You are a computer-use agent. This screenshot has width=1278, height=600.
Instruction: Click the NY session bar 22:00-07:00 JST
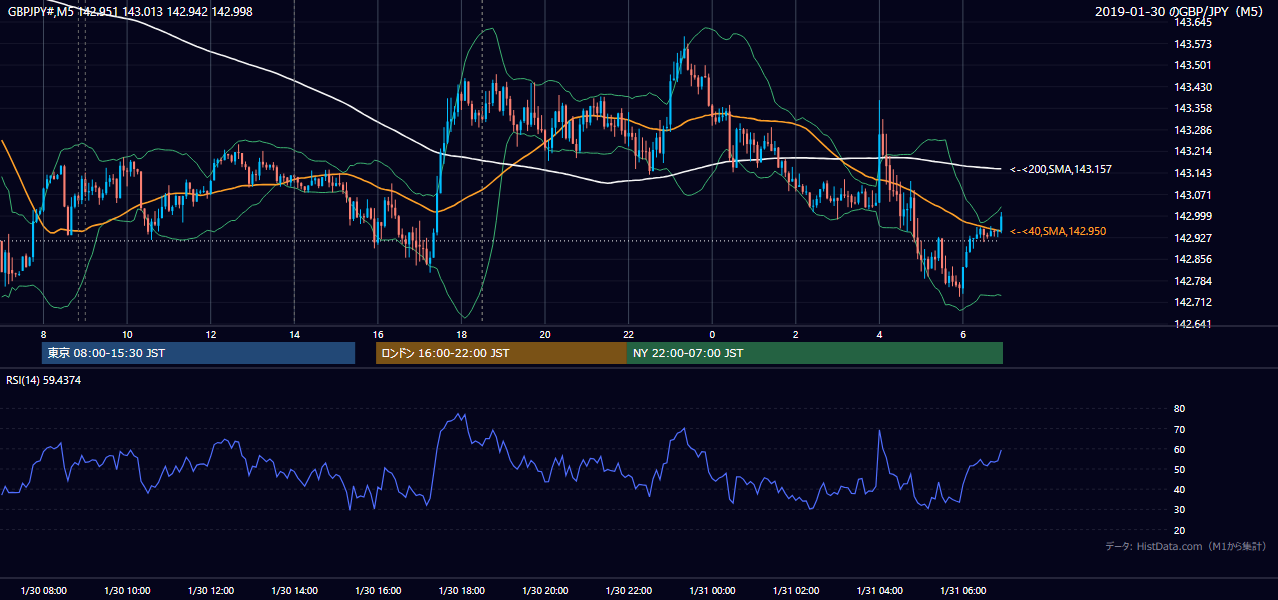[814, 353]
